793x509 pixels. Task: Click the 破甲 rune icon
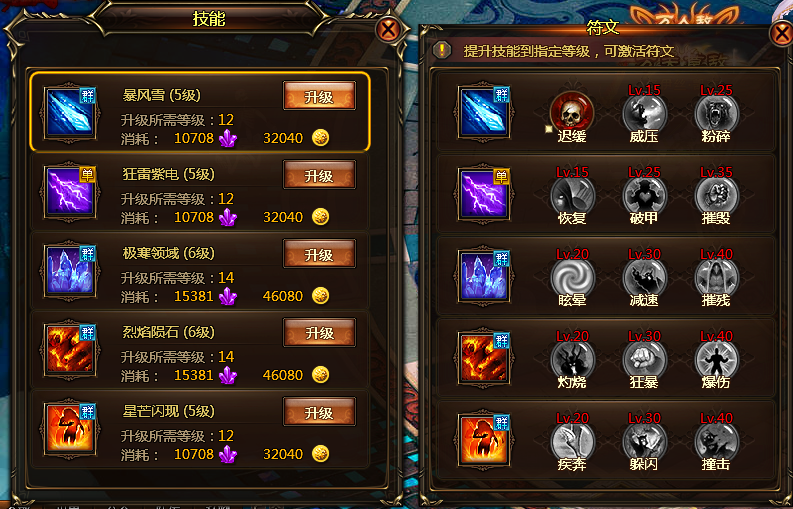coord(644,195)
